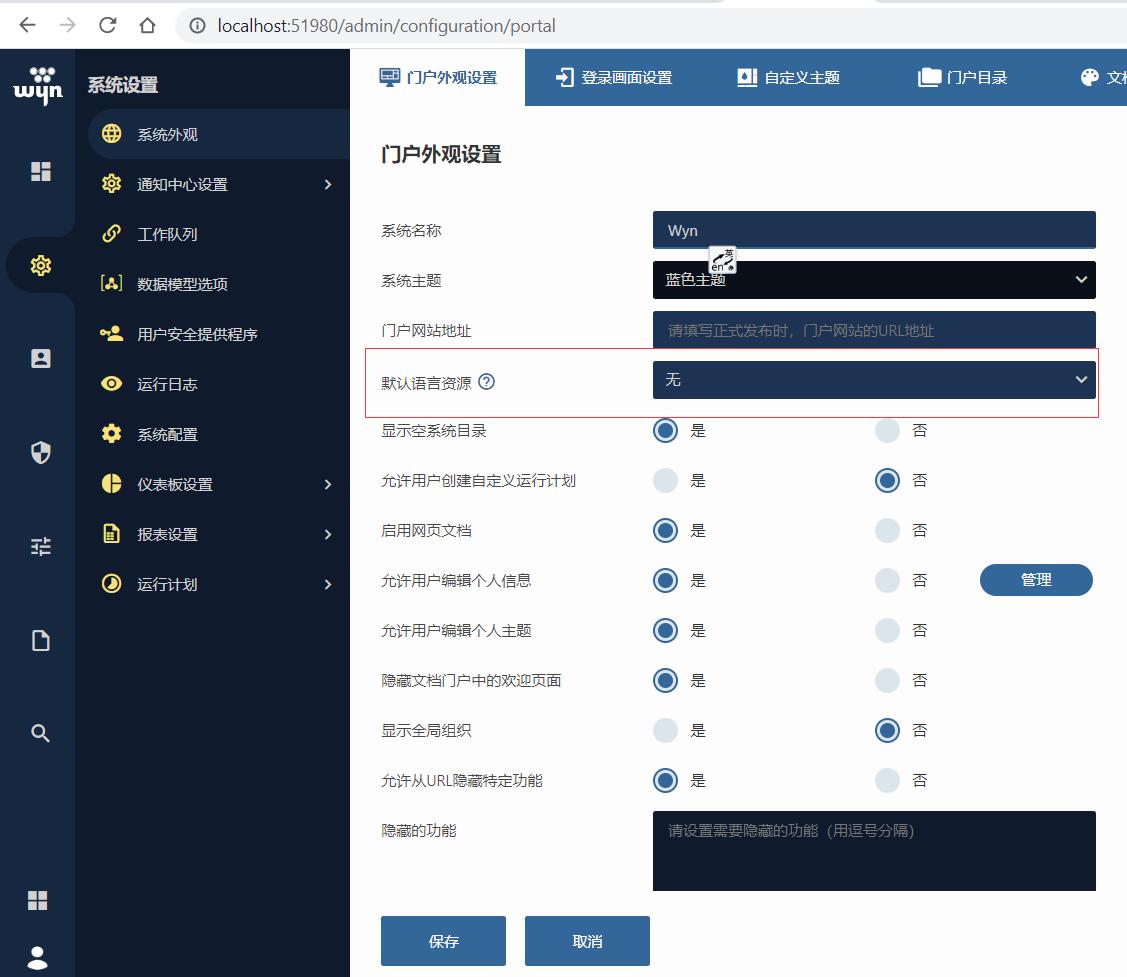Click the security shield icon in the left rail
The width and height of the screenshot is (1127, 977).
[x=38, y=452]
